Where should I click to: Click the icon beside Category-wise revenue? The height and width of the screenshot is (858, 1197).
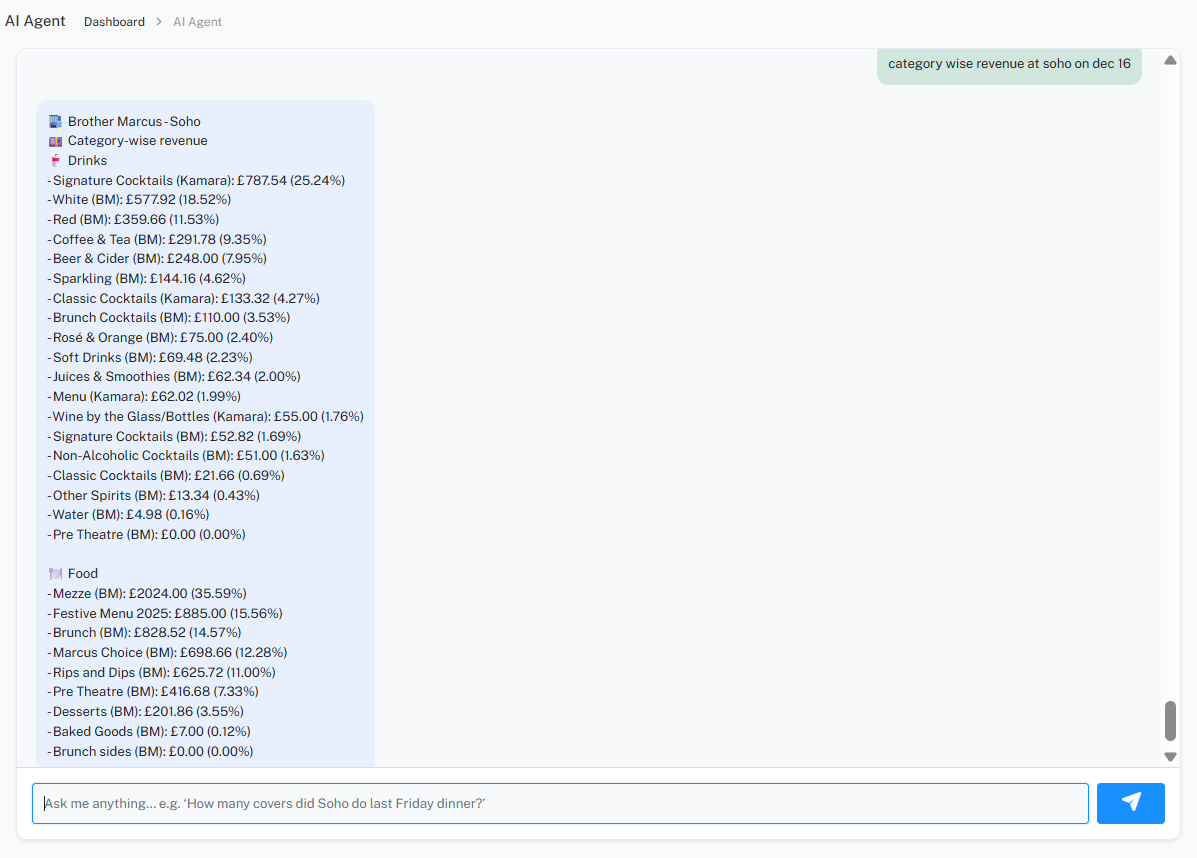55,141
